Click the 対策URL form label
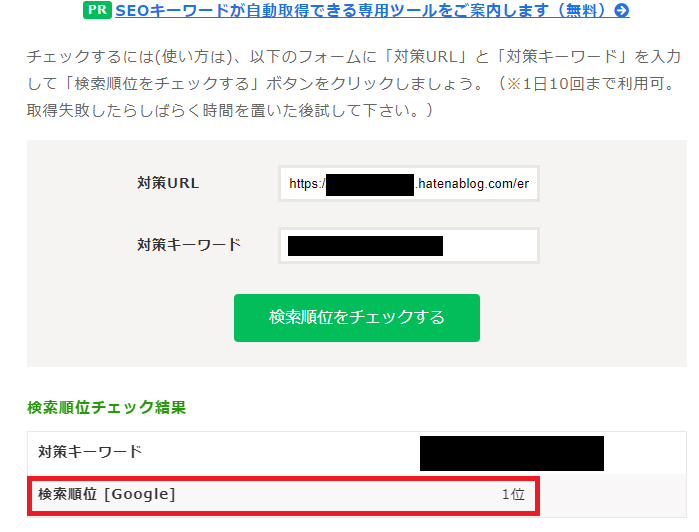Viewport: 699px width, 532px height. point(168,183)
